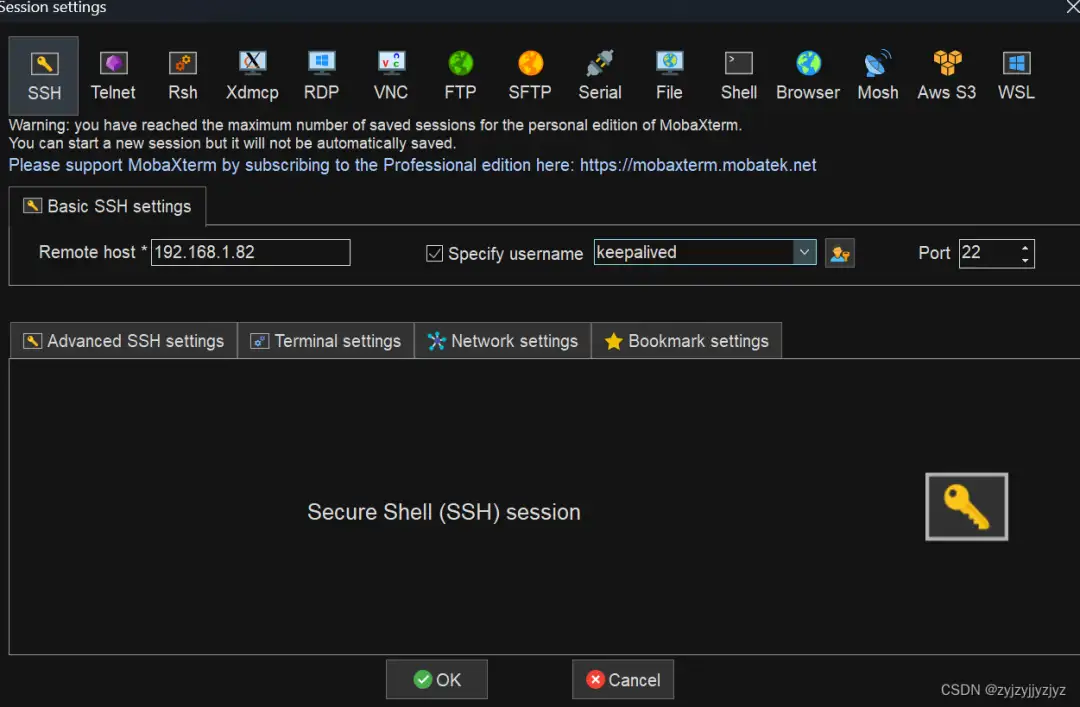Select the Serial session type

click(599, 76)
